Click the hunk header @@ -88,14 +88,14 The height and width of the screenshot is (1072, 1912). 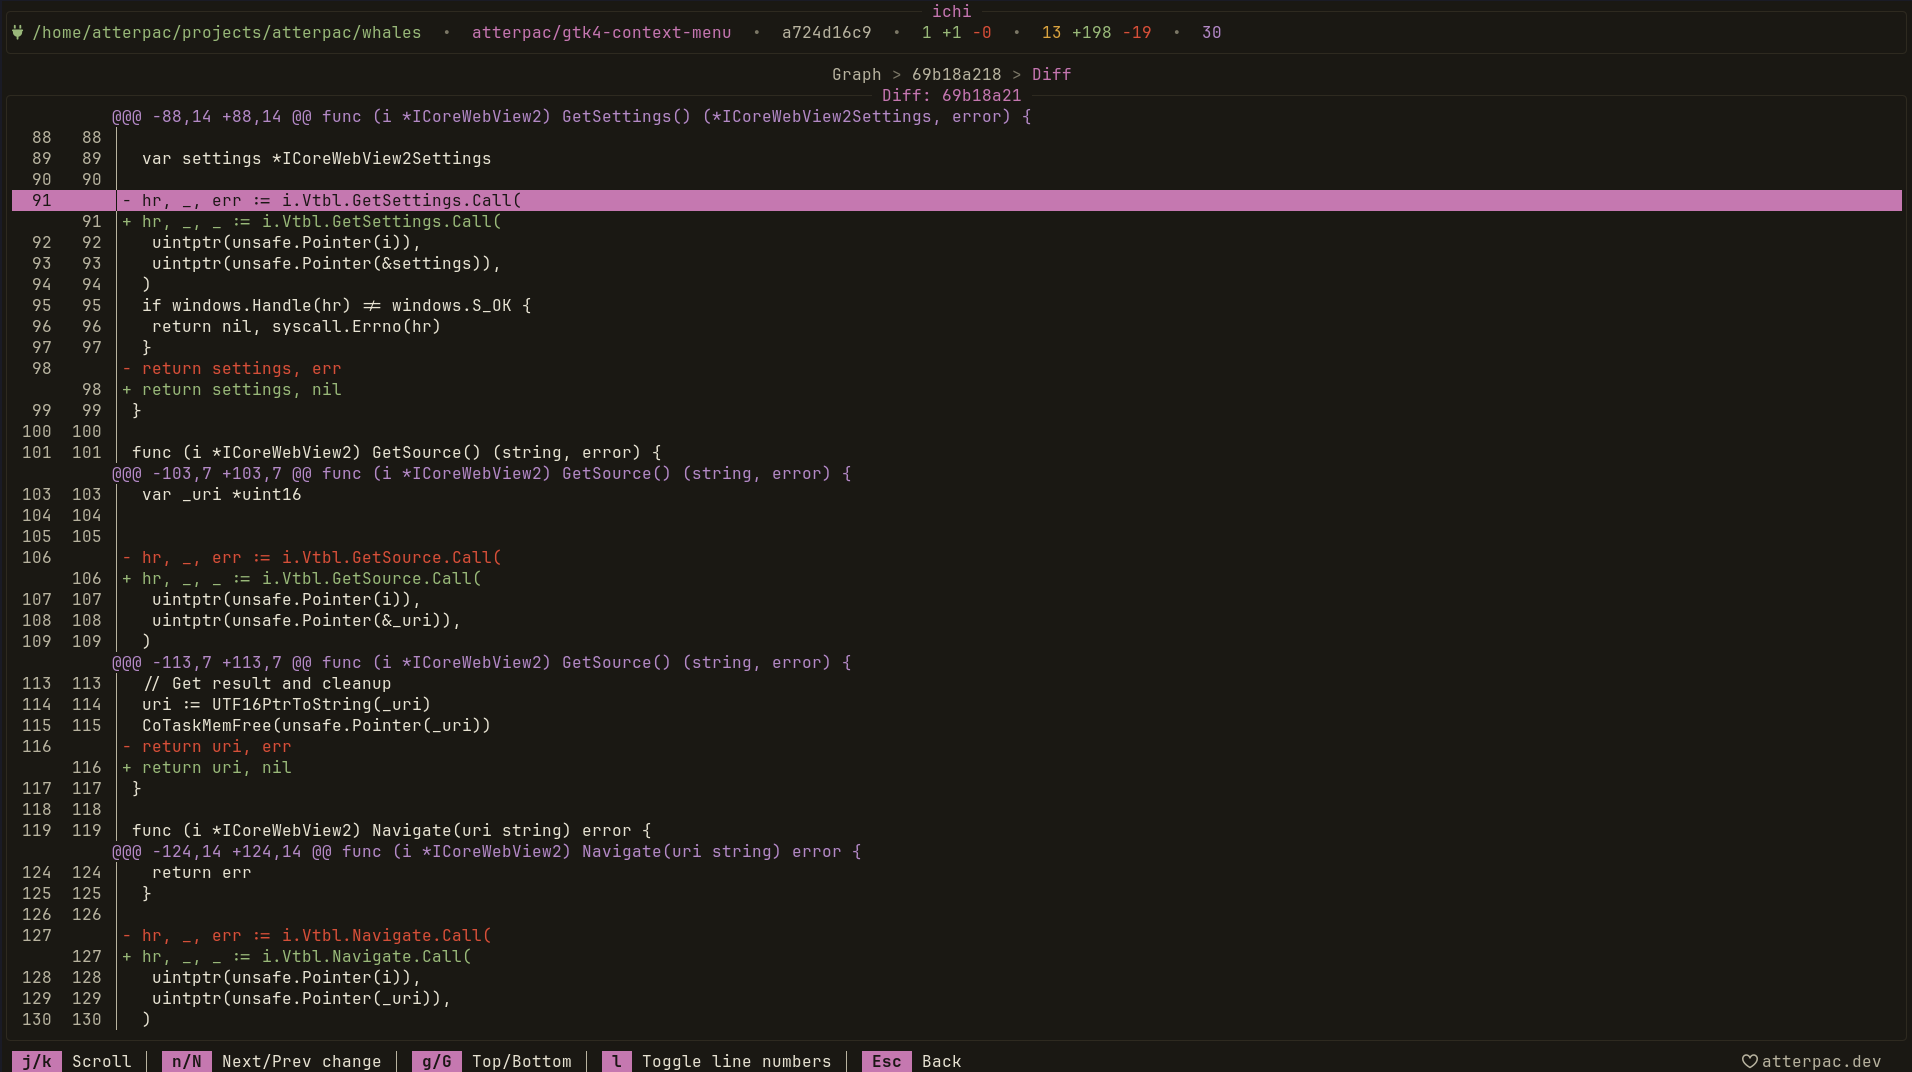click(571, 116)
